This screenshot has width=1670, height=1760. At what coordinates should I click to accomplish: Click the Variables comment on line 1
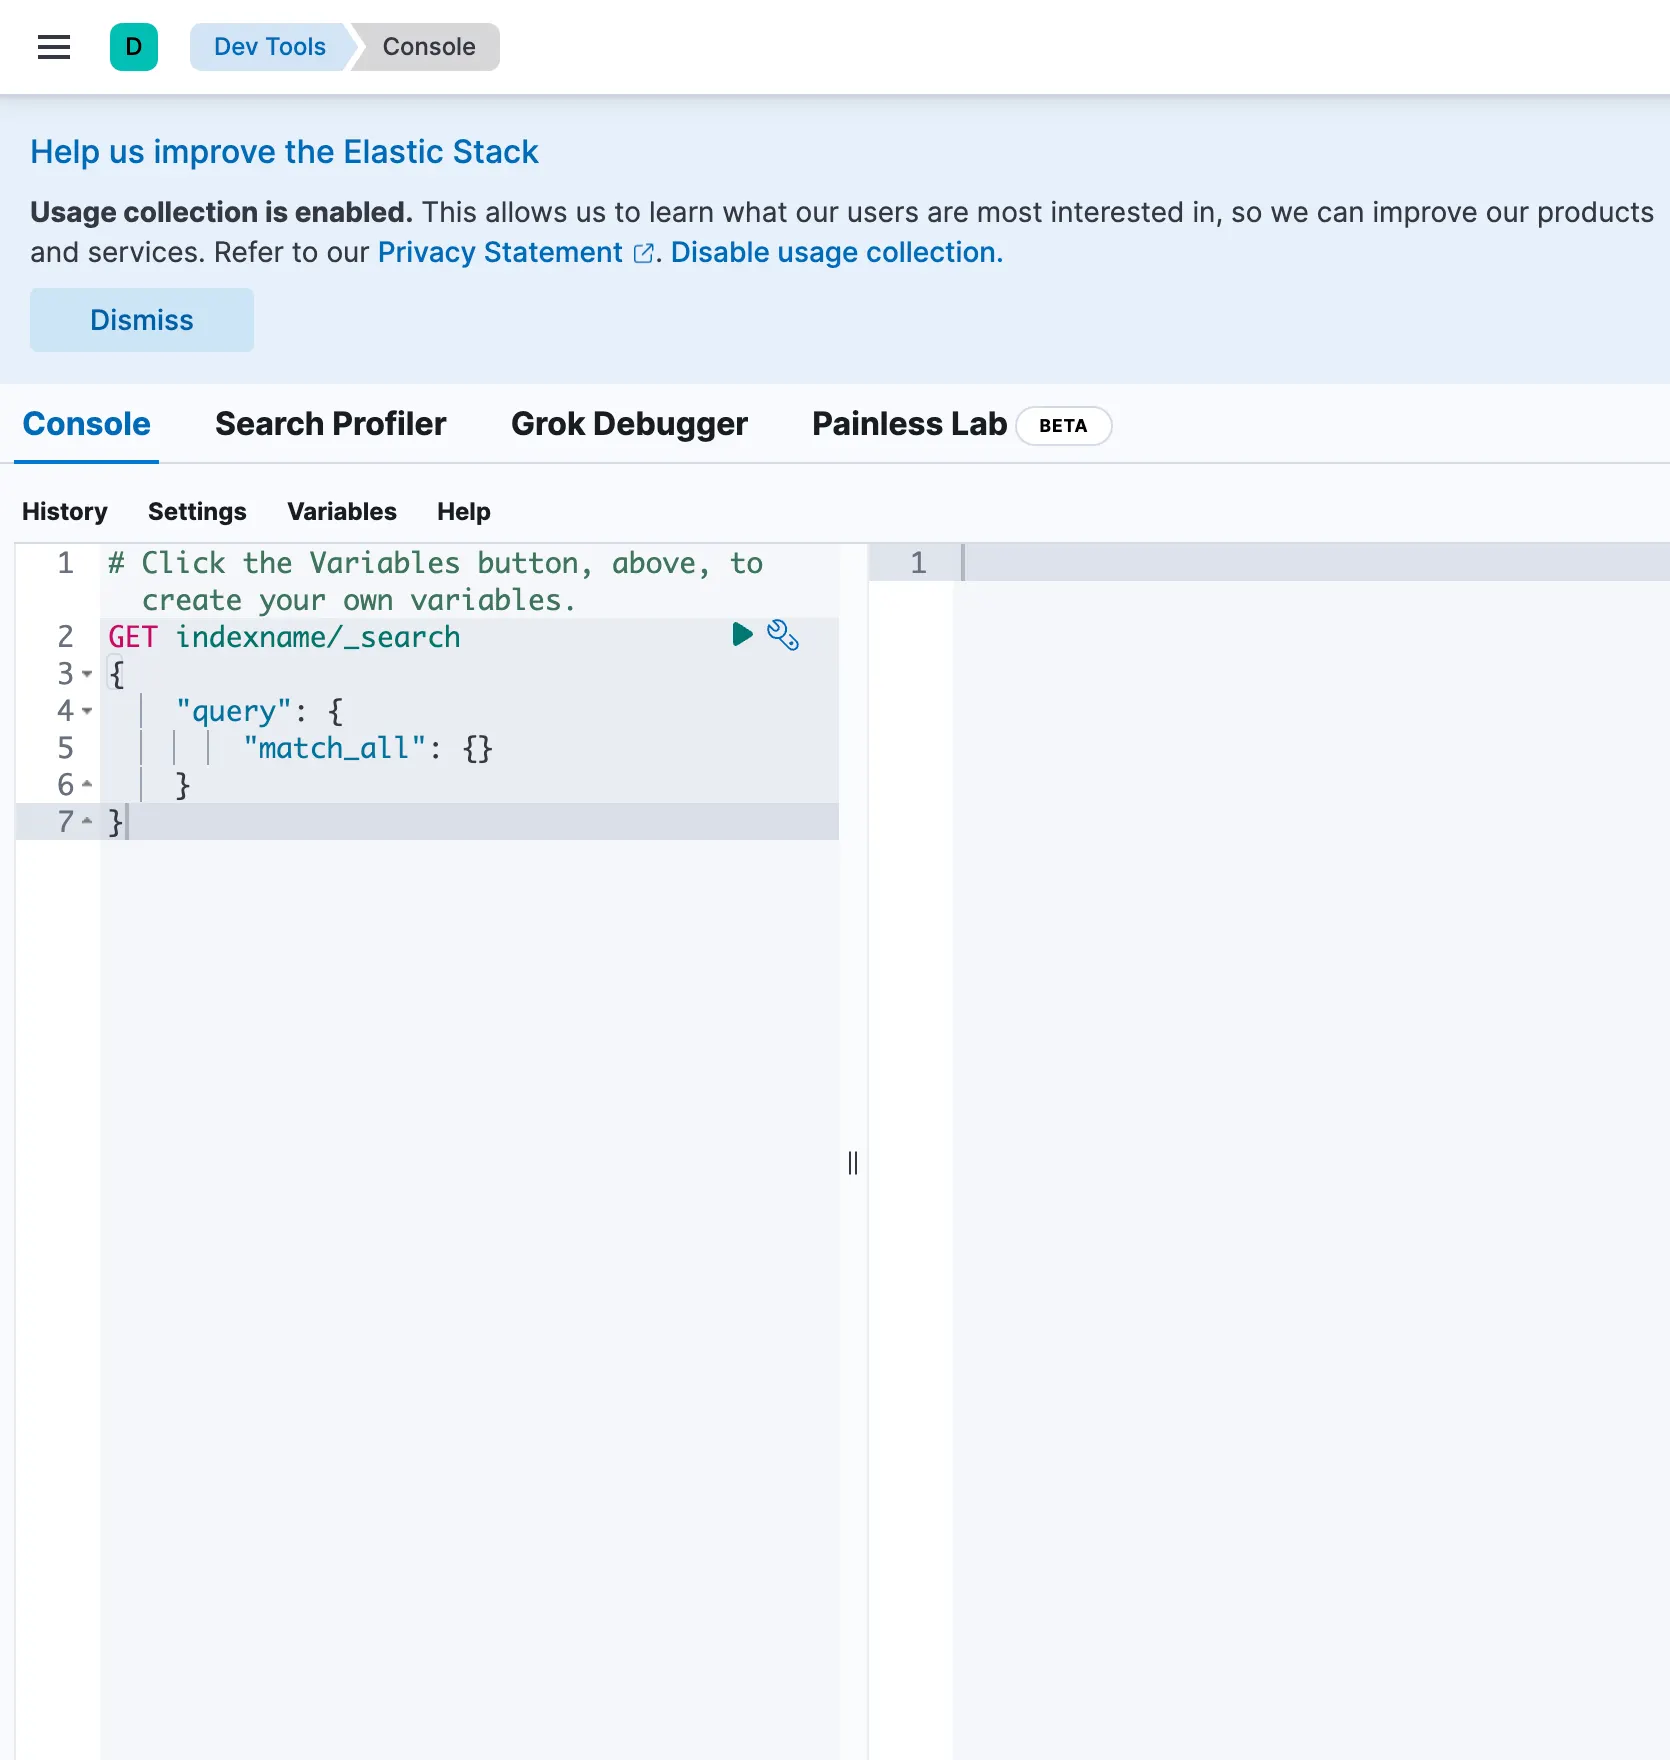[435, 582]
